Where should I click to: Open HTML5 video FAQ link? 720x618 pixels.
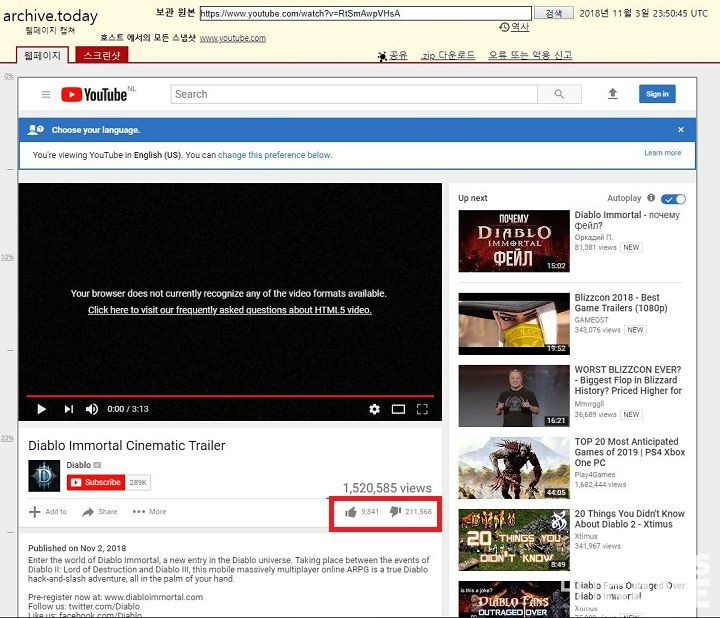point(230,310)
